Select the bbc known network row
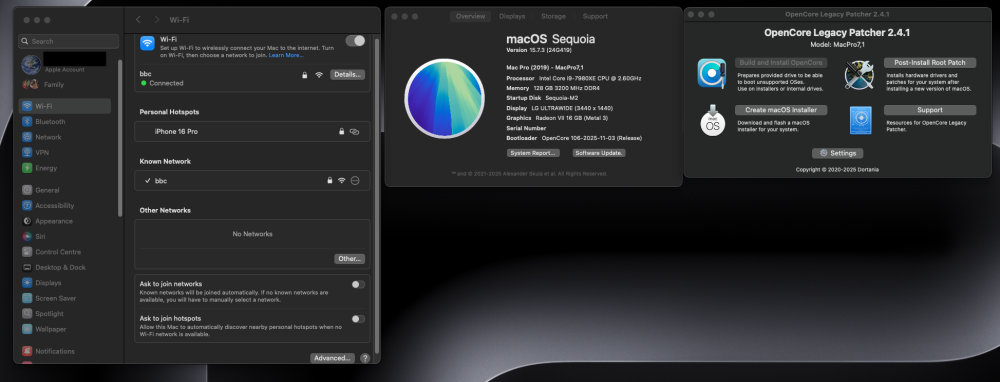The width and height of the screenshot is (1000, 382). pos(252,180)
